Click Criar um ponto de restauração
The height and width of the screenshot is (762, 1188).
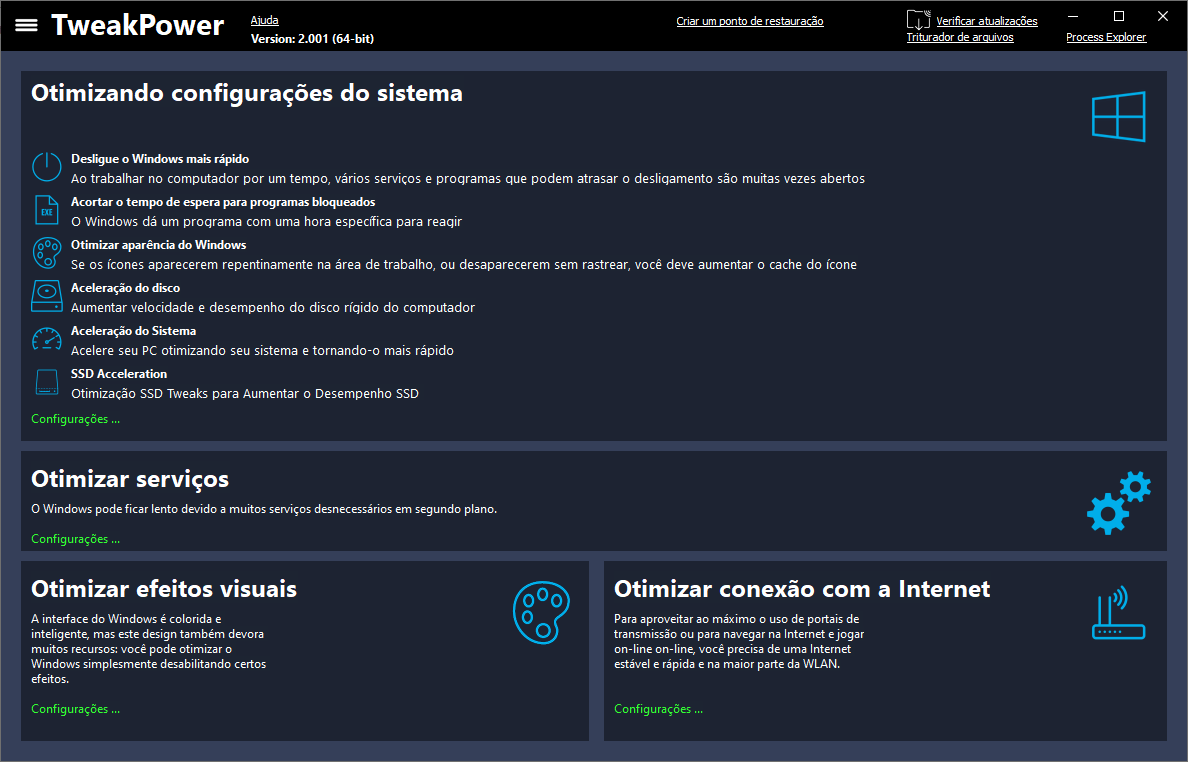[x=749, y=21]
